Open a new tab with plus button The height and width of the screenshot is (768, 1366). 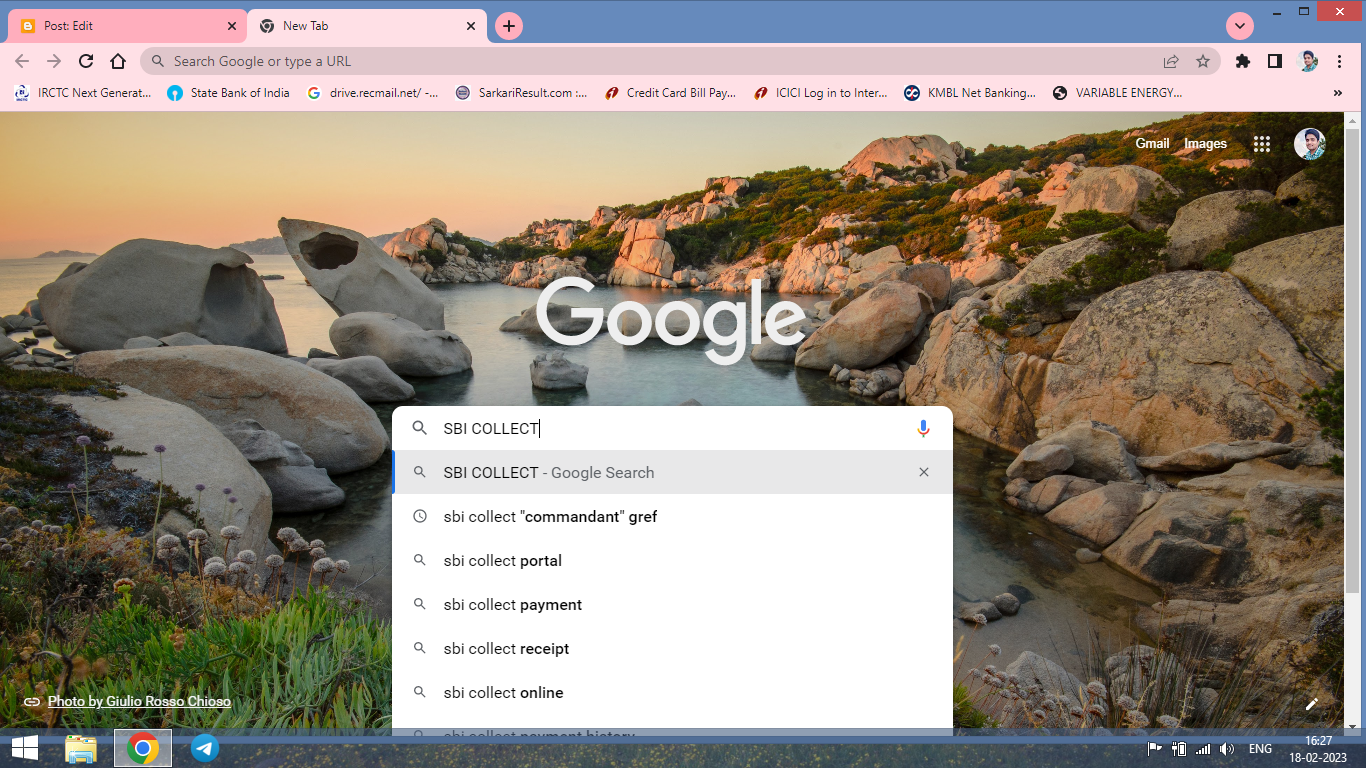[x=509, y=26]
